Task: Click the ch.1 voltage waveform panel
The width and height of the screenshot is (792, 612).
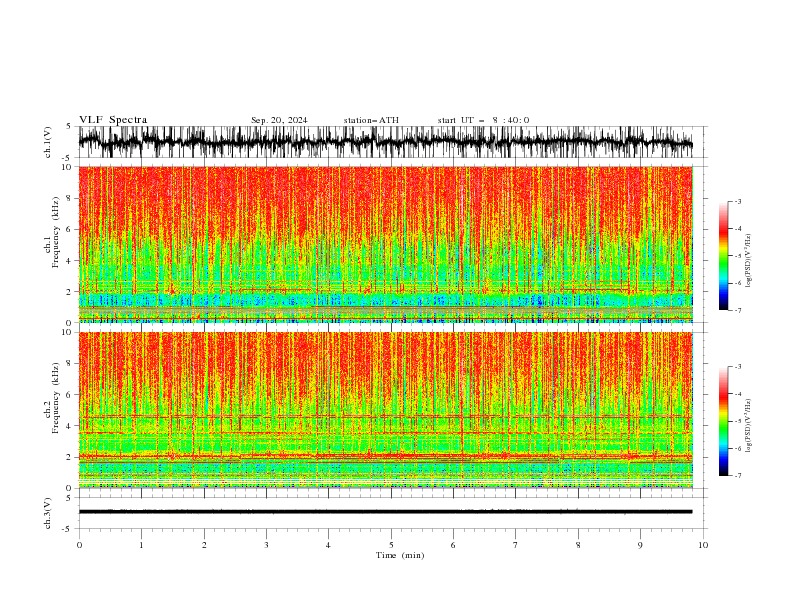Action: (393, 142)
